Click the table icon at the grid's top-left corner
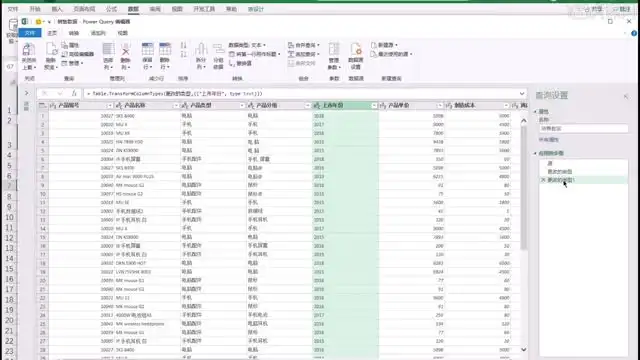 pos(42,106)
